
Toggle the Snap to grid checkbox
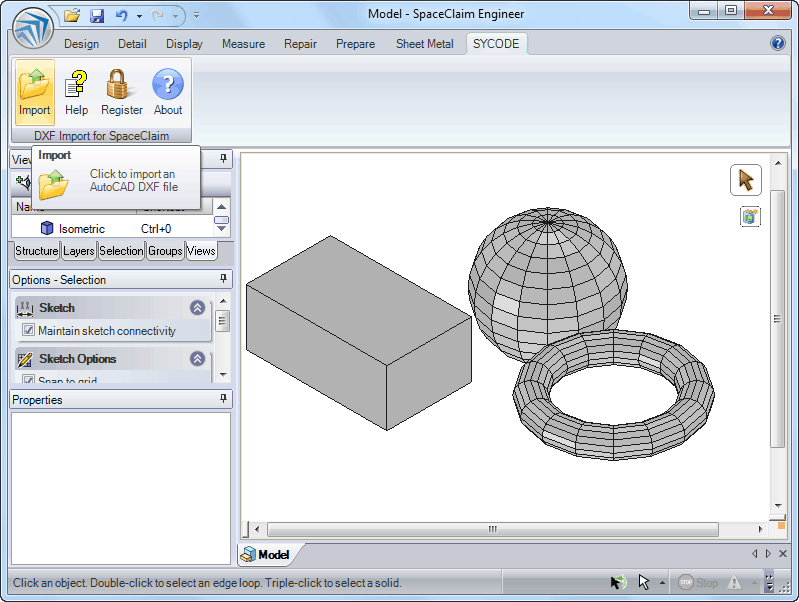(x=29, y=379)
